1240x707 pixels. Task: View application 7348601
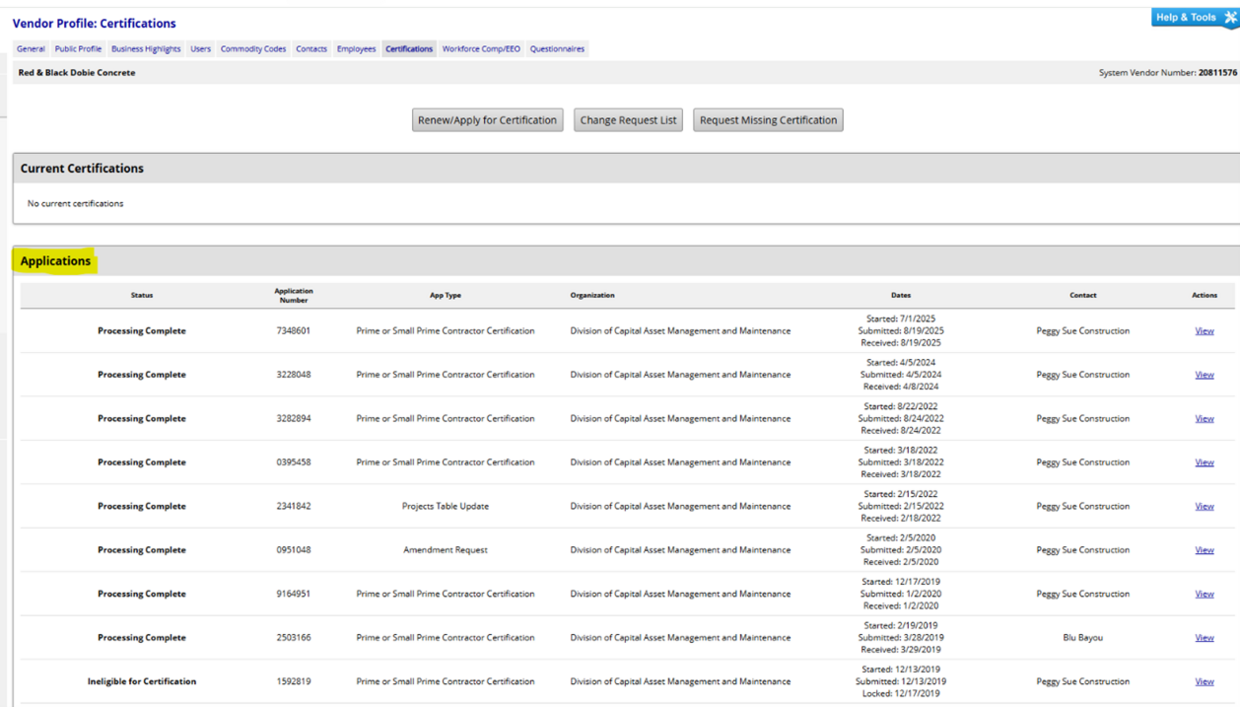(1204, 331)
